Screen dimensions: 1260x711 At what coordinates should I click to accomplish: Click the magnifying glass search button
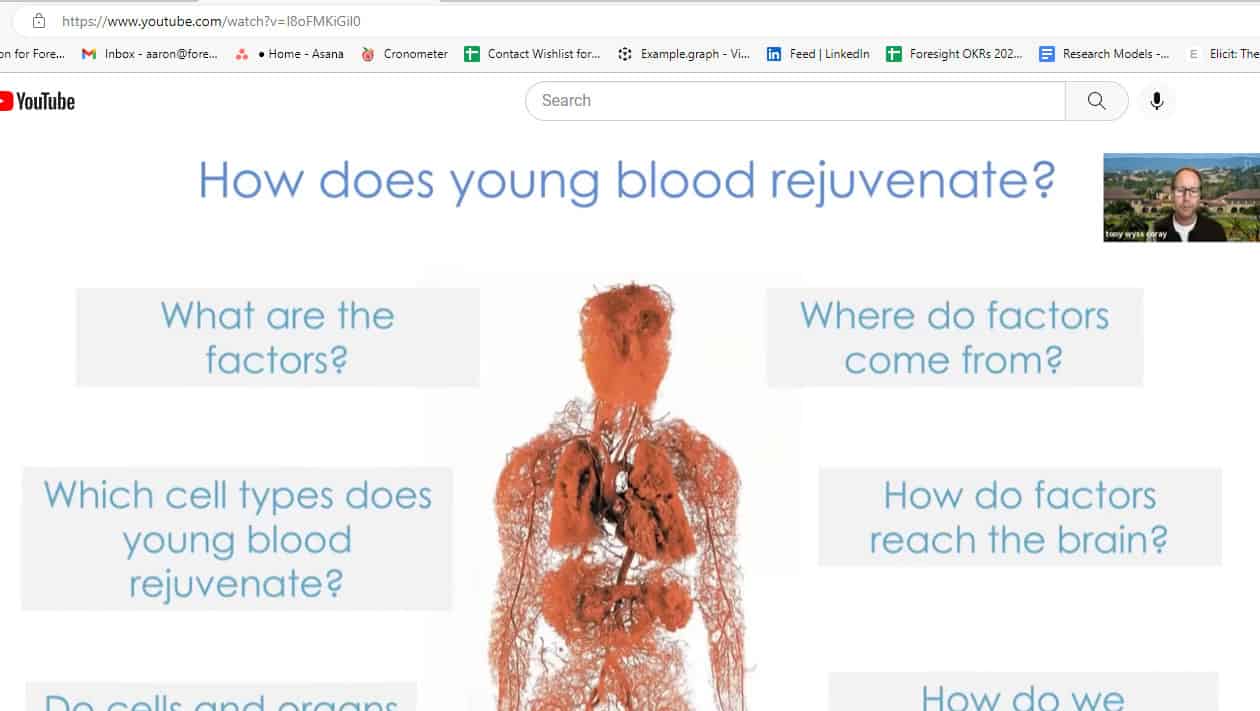click(1096, 101)
